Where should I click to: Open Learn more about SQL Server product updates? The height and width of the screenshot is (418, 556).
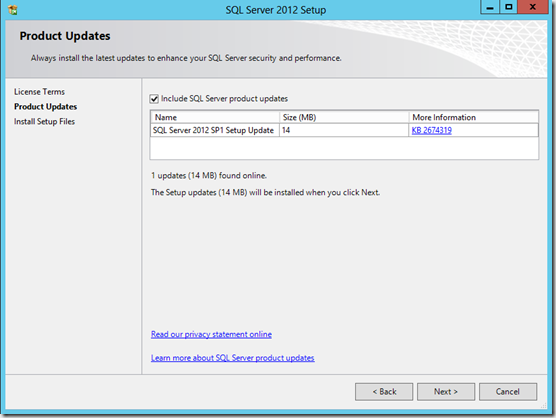pyautogui.click(x=233, y=358)
